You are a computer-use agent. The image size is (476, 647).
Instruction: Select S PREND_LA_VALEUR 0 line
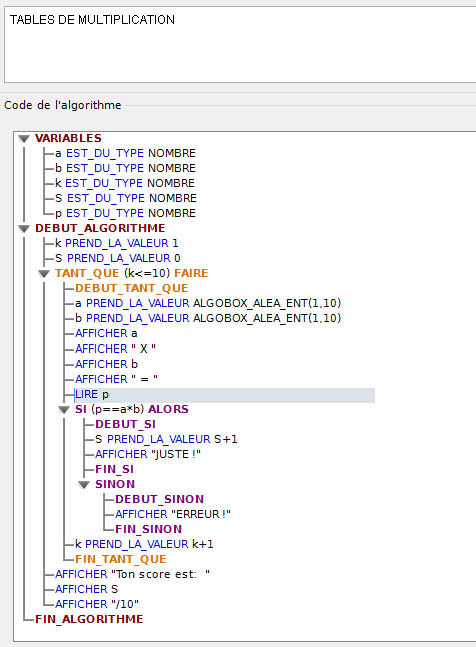(118, 258)
